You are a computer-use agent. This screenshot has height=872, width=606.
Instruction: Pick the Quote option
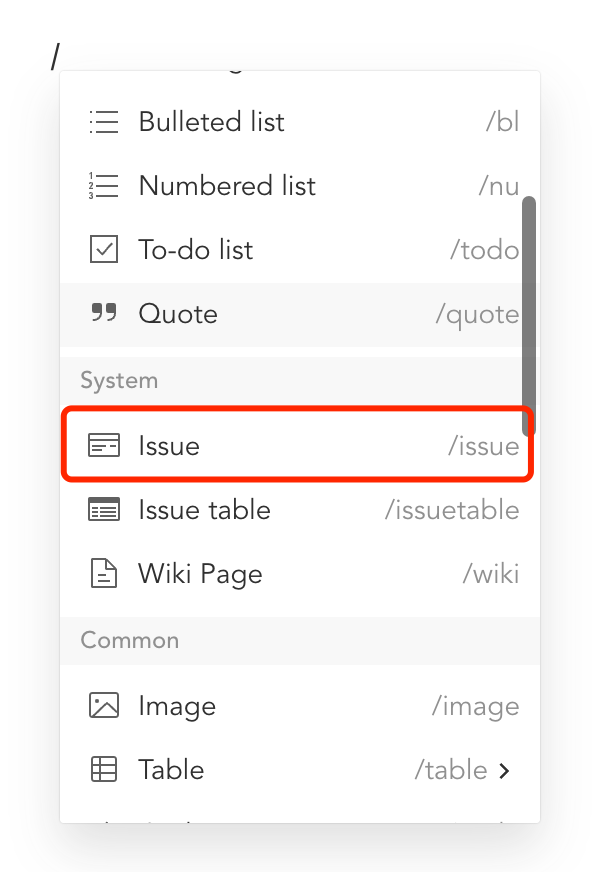(x=300, y=315)
